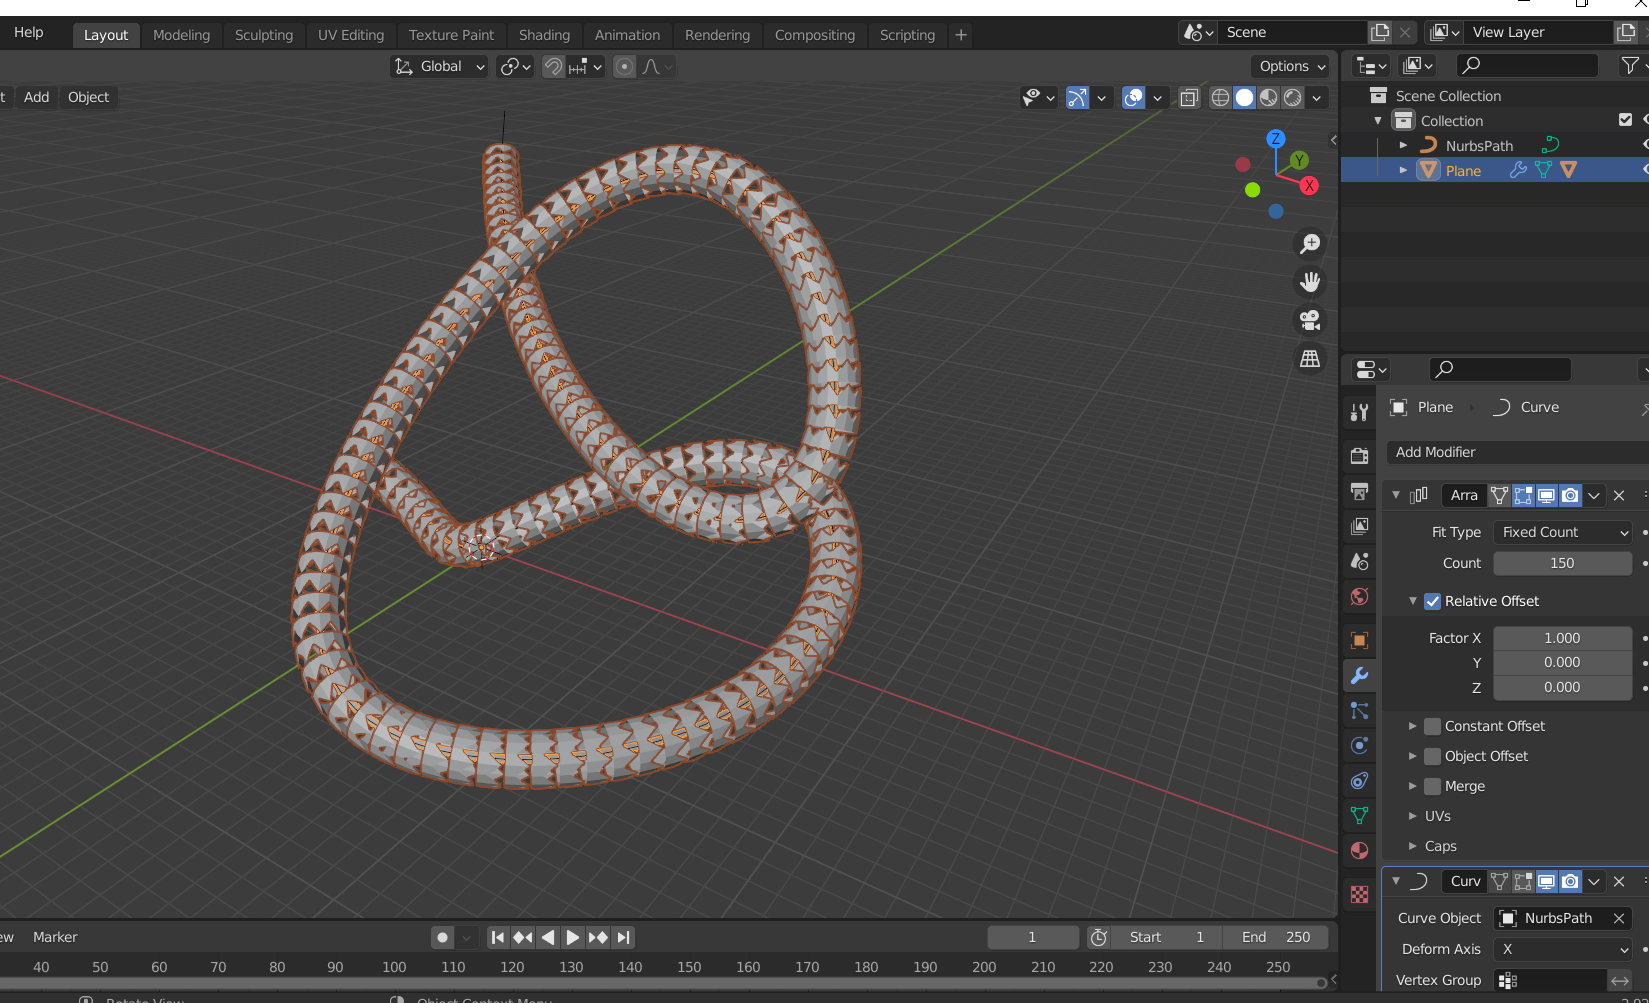This screenshot has width=1649, height=1003.
Task: Open the Object Data Properties tab
Action: point(1358,815)
